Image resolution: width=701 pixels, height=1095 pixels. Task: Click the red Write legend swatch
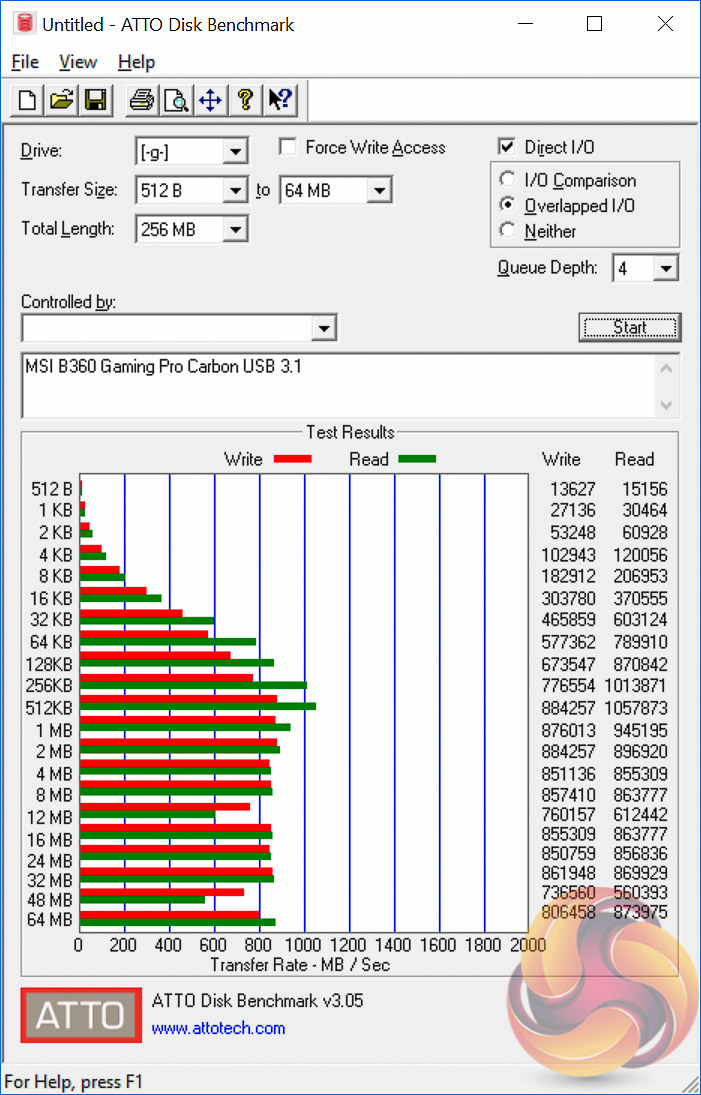tap(293, 459)
